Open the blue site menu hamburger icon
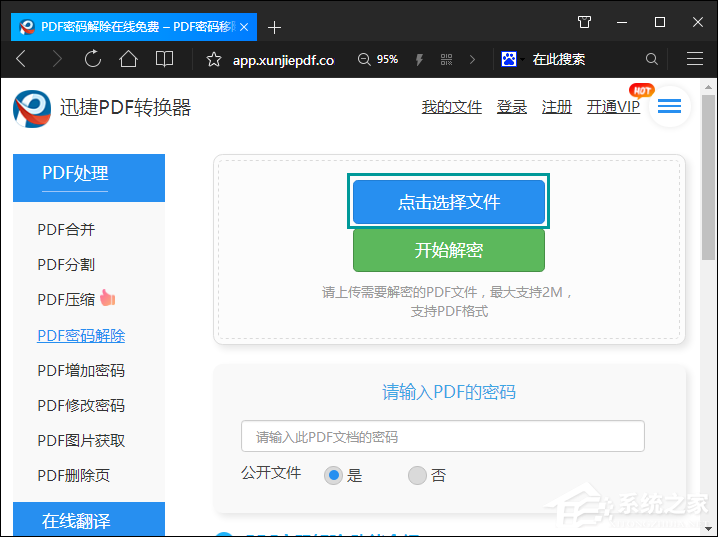The width and height of the screenshot is (718, 537). click(669, 107)
